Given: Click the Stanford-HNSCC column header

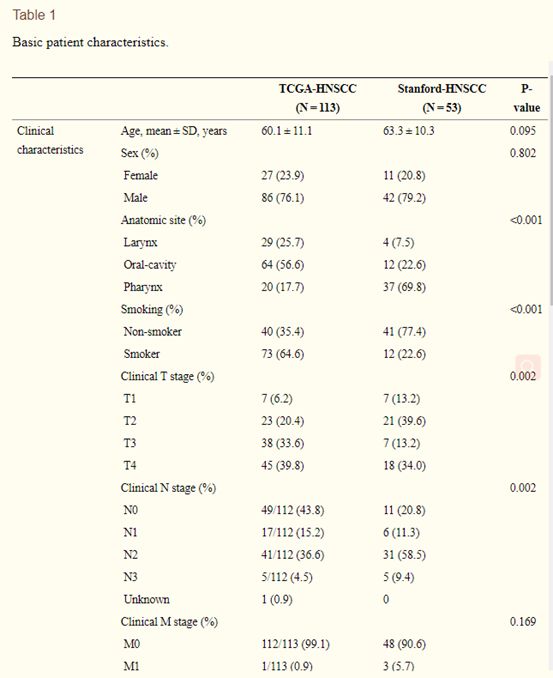Looking at the screenshot, I should (442, 98).
